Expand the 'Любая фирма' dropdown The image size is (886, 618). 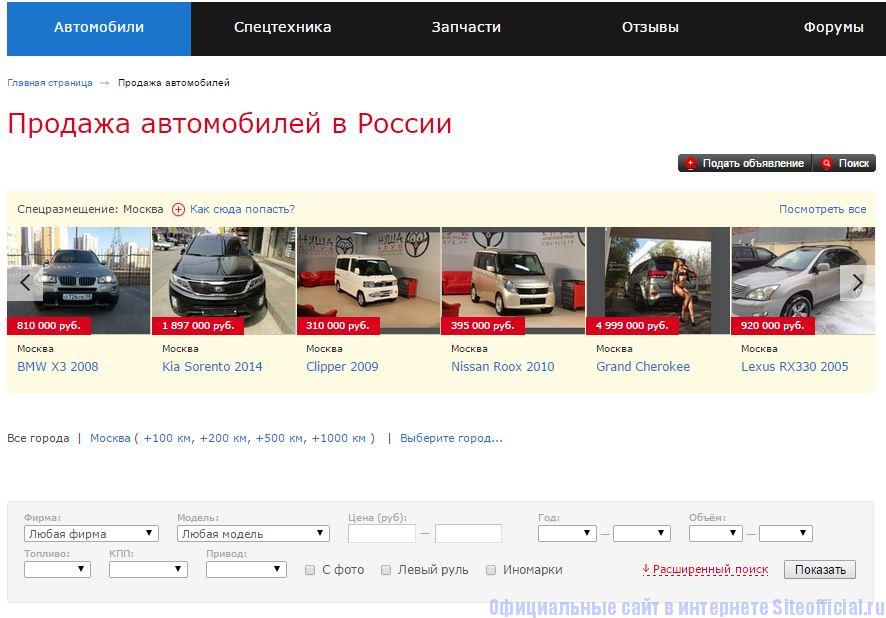tap(91, 534)
